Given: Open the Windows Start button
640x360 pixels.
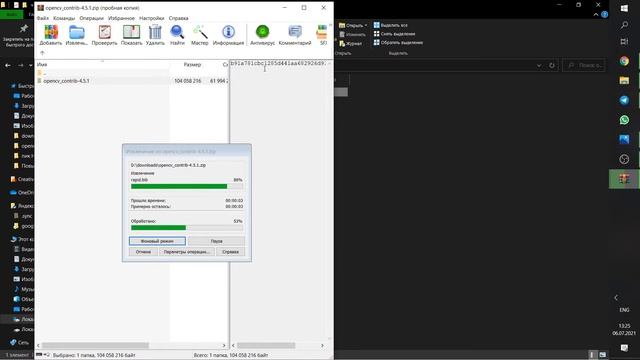Looking at the screenshot, I should pyautogui.click(x=624, y=9).
